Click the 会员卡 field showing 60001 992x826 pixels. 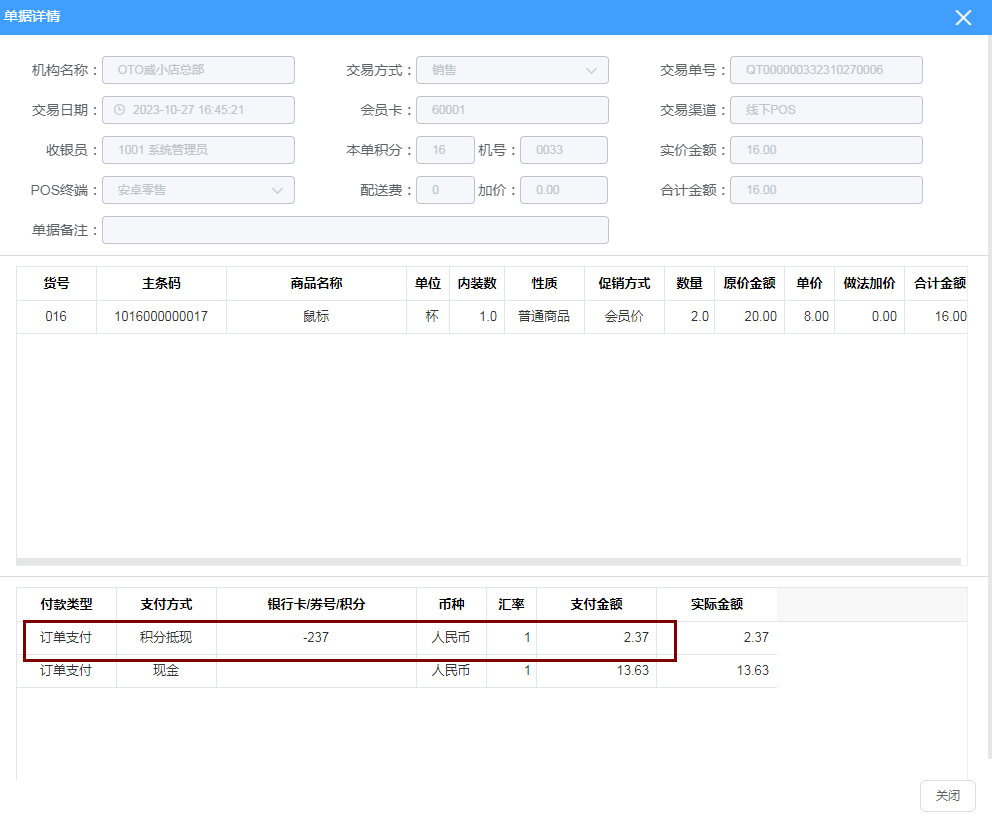[512, 110]
